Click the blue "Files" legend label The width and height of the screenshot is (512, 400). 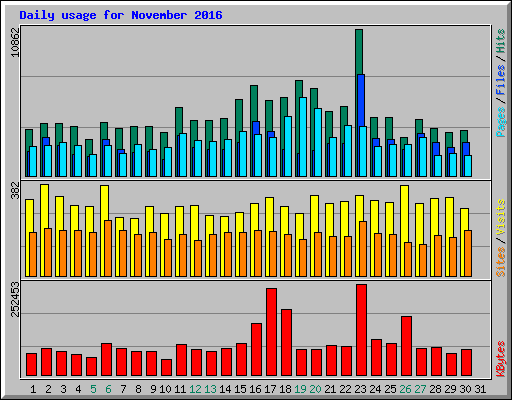[x=501, y=79]
